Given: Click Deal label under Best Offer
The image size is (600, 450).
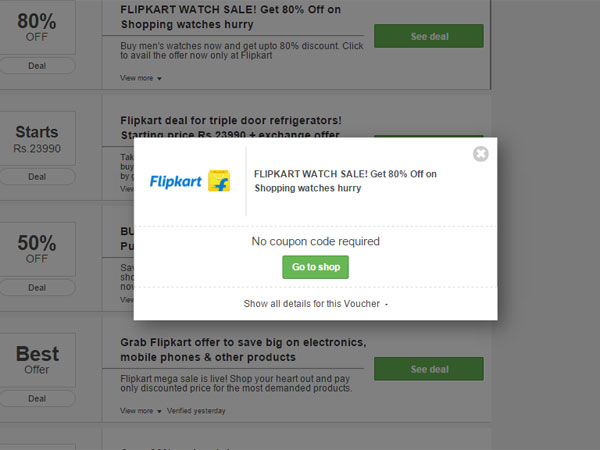Looking at the screenshot, I should tap(37, 398).
